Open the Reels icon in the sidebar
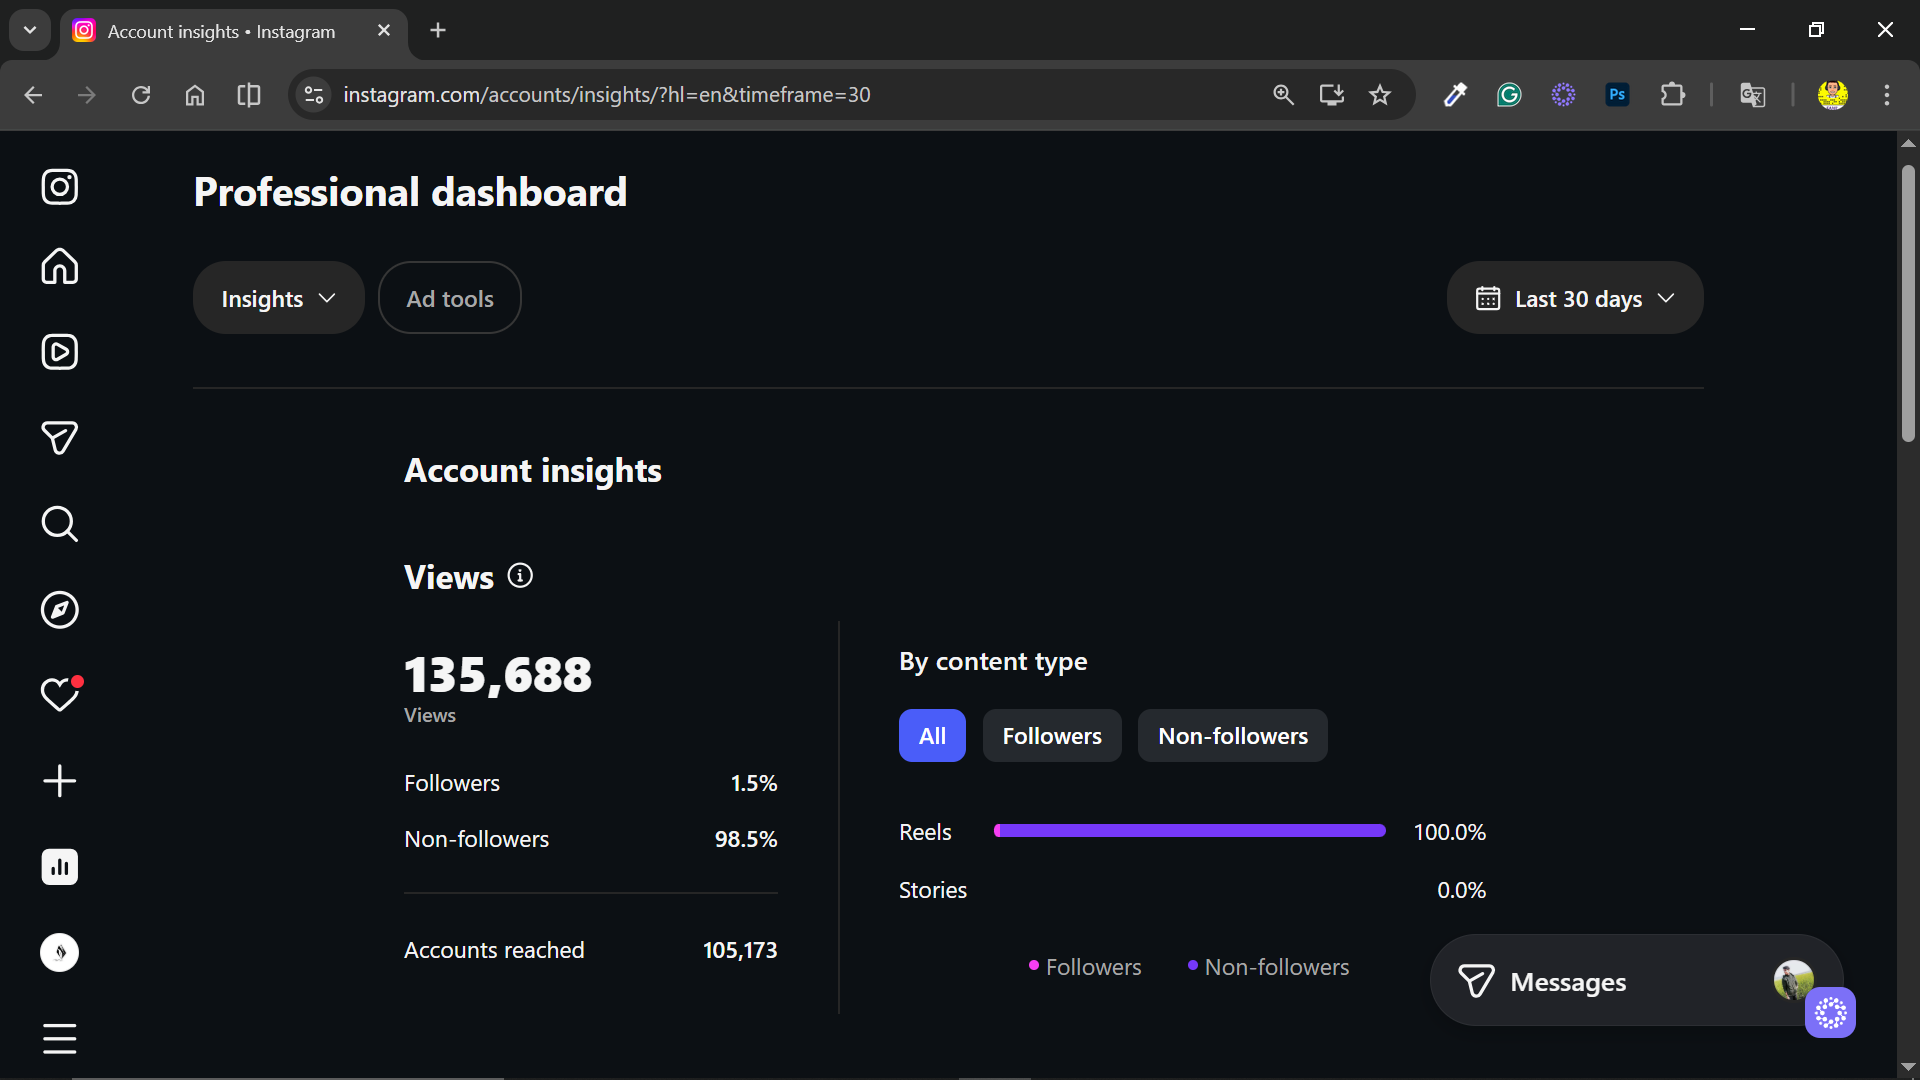Screen dimensions: 1920x1080 click(60, 352)
